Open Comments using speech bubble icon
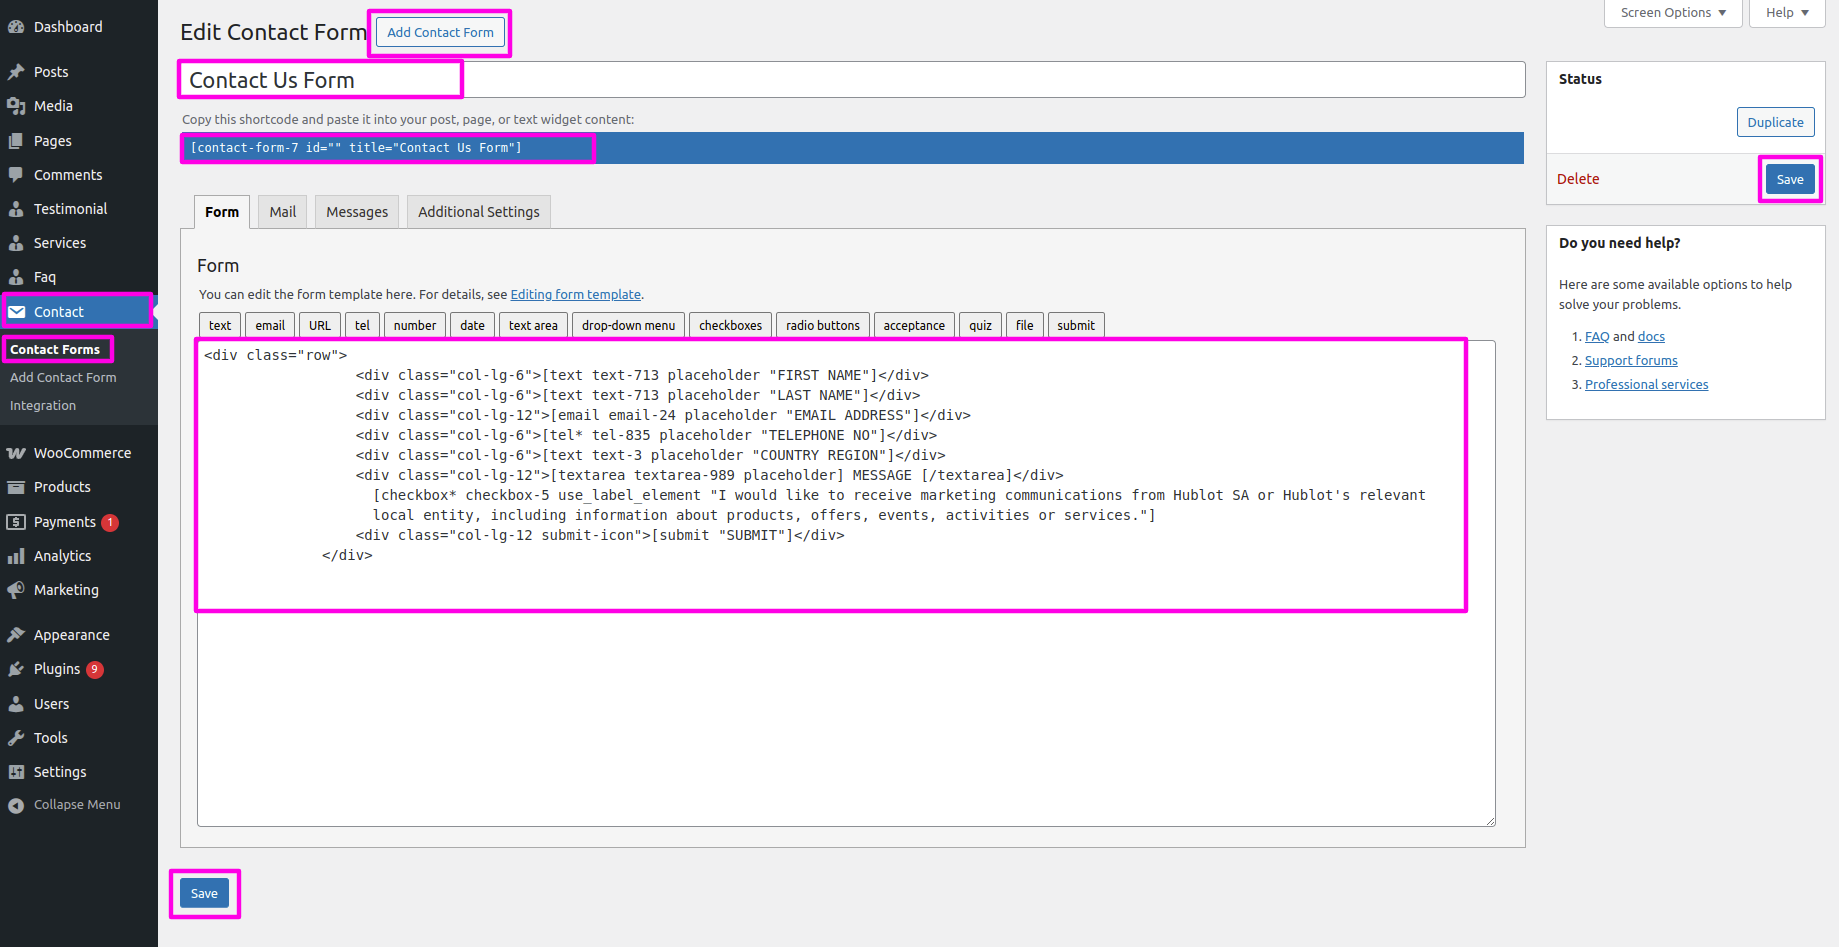Viewport: 1839px width, 947px height. pyautogui.click(x=16, y=175)
